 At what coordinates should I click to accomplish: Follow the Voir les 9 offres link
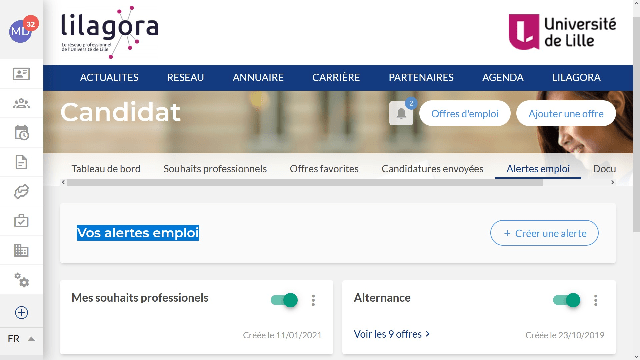click(x=391, y=334)
